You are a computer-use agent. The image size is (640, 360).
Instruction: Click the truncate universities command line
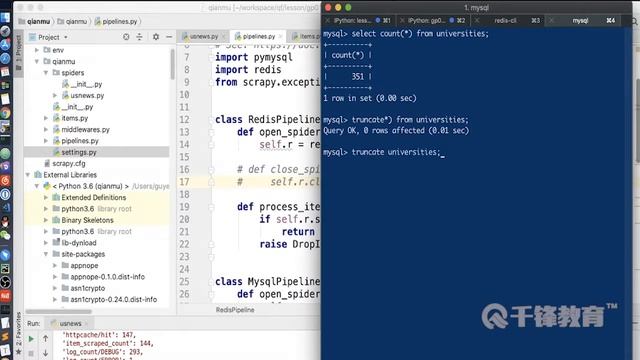[384, 152]
